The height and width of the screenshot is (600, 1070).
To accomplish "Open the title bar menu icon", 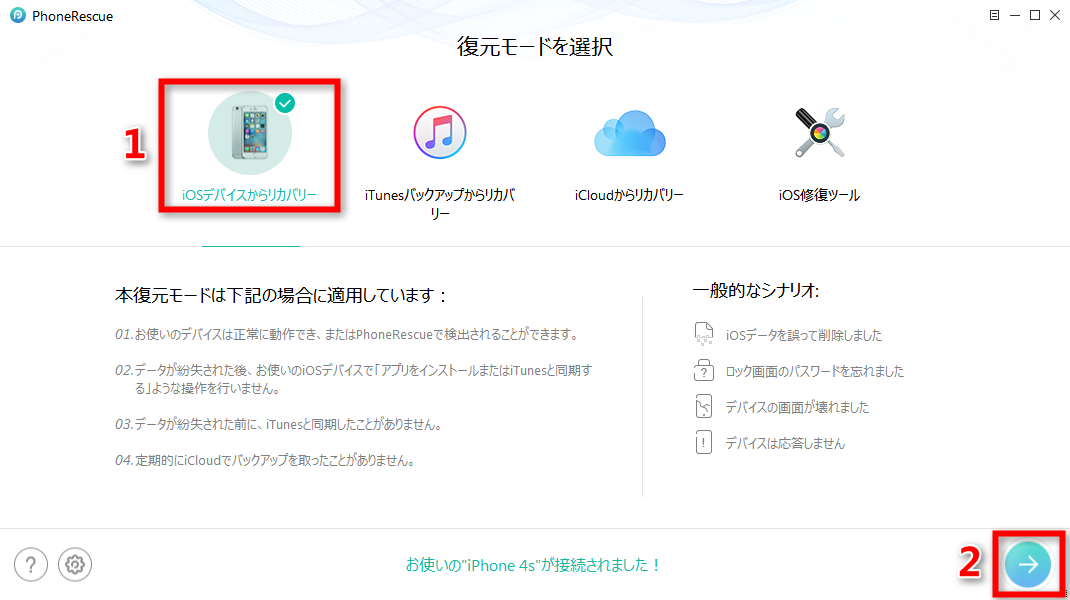I will point(994,15).
